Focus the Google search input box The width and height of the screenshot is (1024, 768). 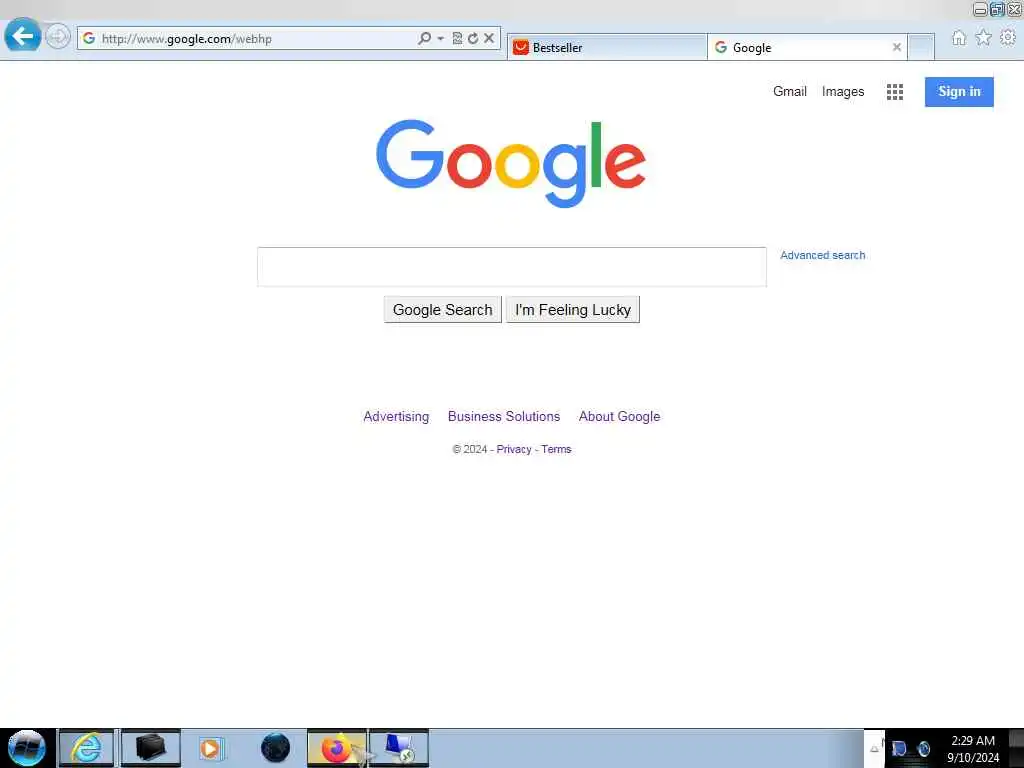[x=511, y=266]
